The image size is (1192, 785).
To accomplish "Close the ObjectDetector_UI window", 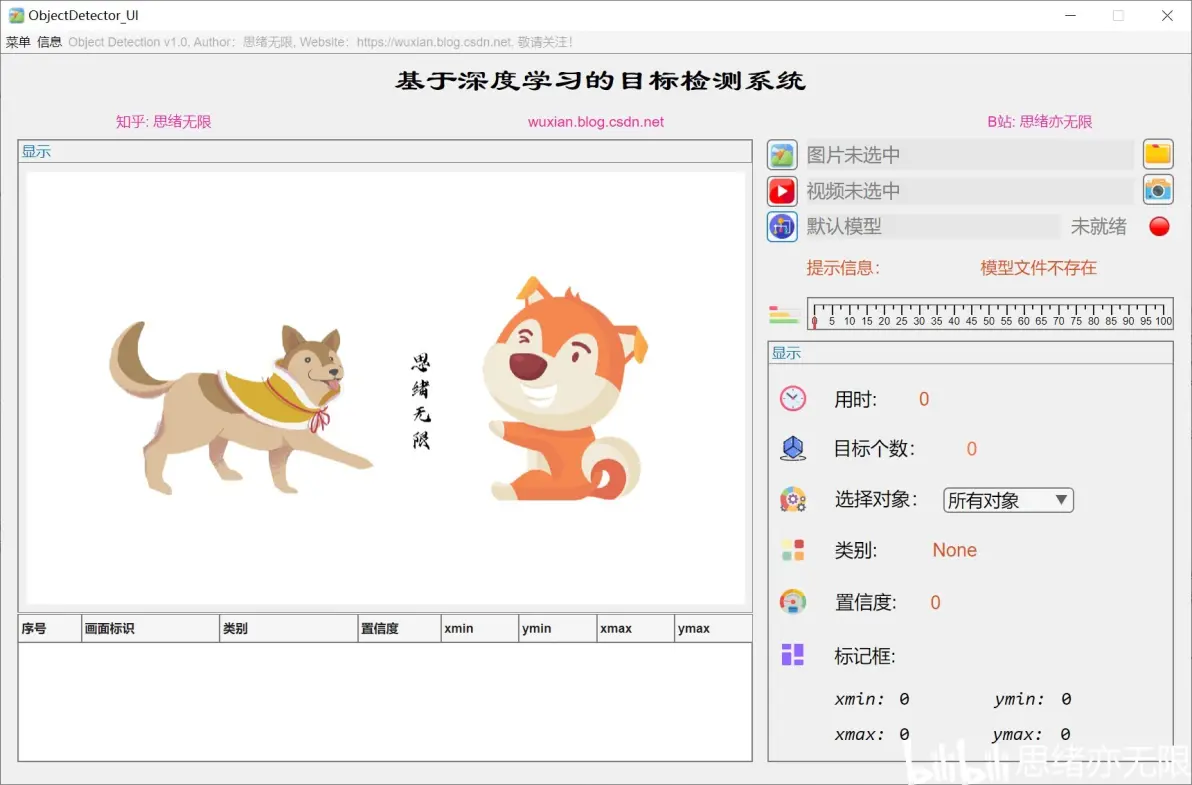I will [1167, 15].
